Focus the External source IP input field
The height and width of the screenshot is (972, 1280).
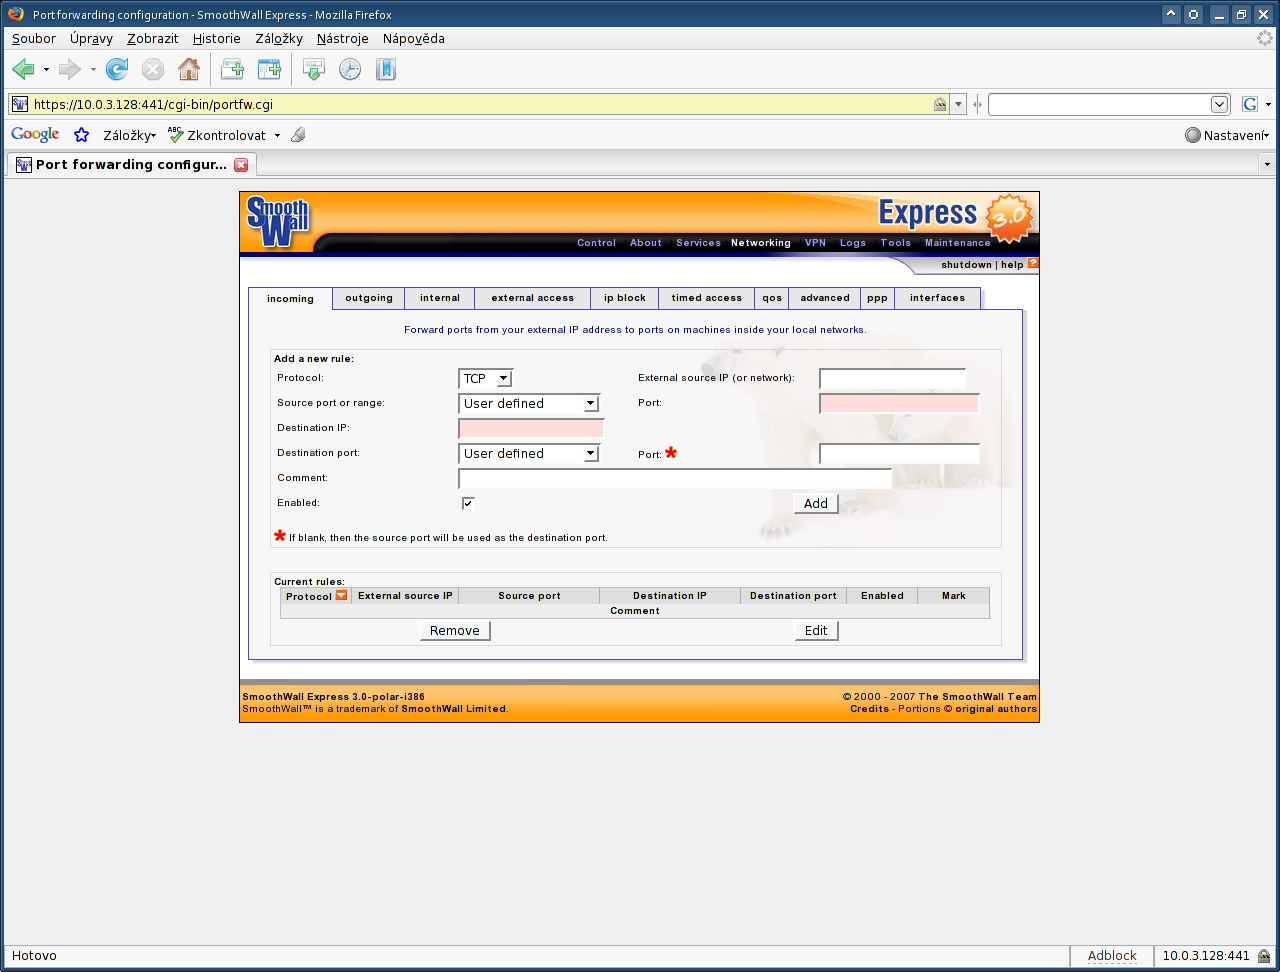click(x=892, y=378)
